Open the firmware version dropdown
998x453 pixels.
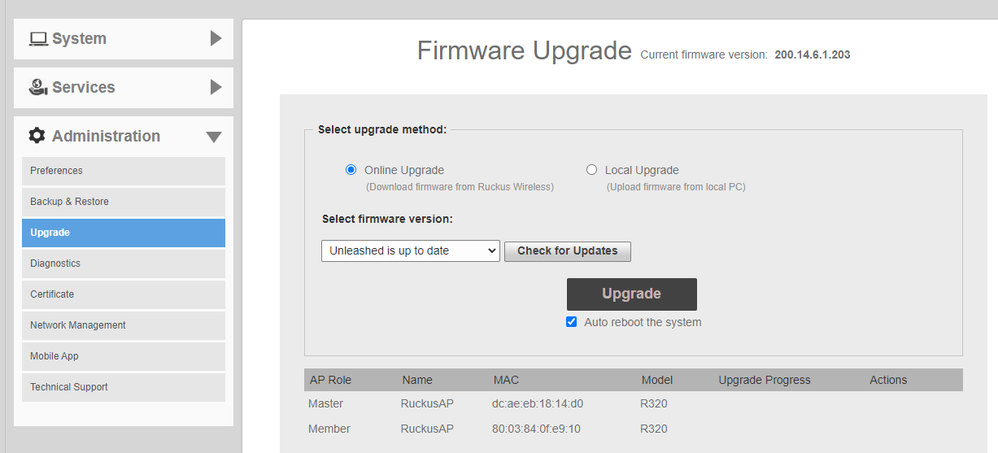[x=411, y=251]
